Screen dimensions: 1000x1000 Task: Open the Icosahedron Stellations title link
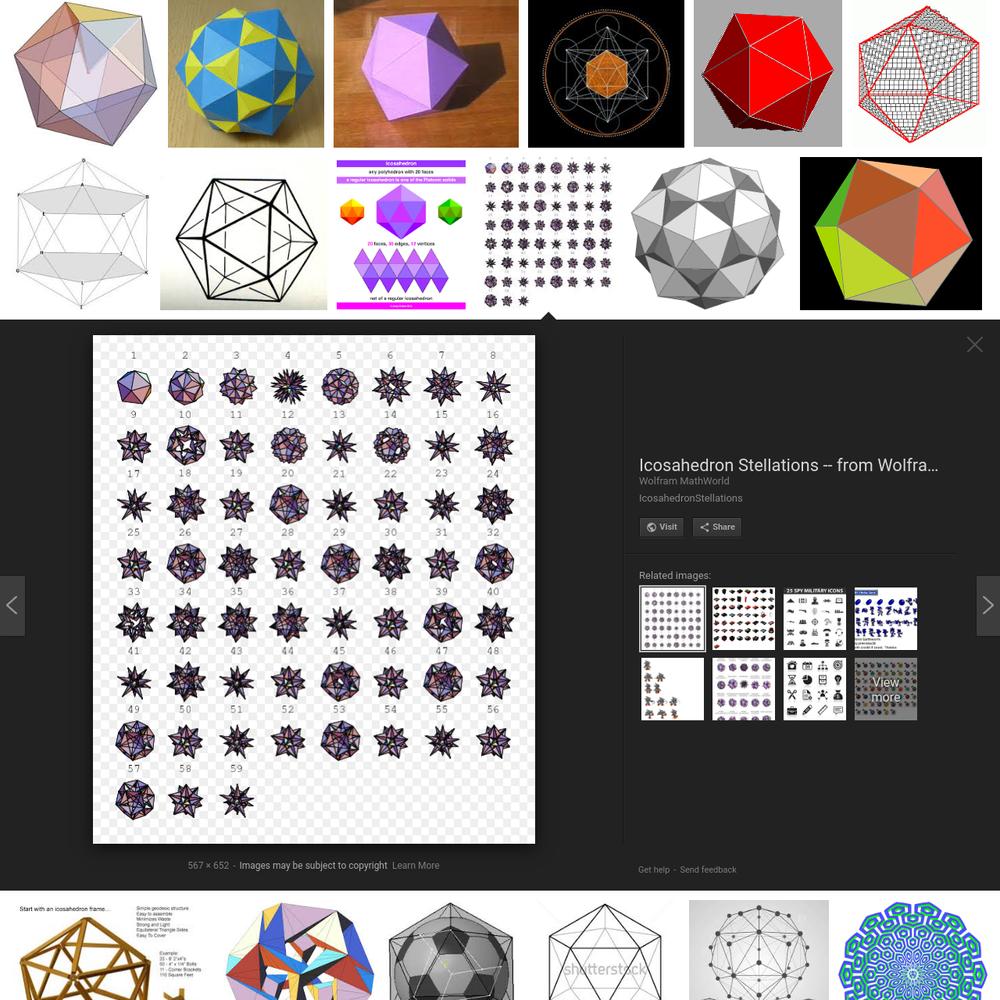788,465
